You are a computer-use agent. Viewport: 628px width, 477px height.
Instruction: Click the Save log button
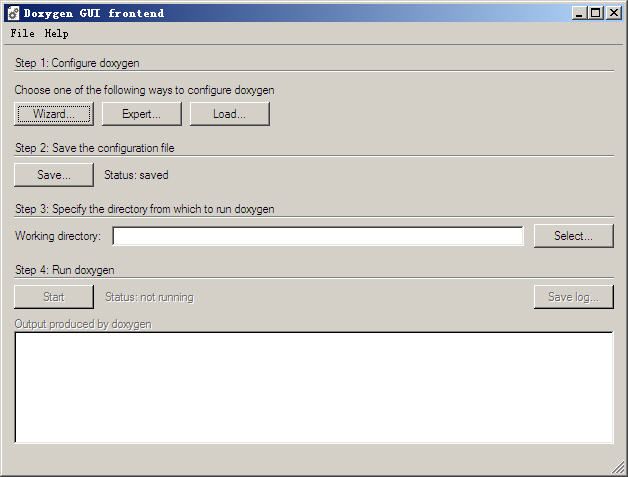(574, 297)
